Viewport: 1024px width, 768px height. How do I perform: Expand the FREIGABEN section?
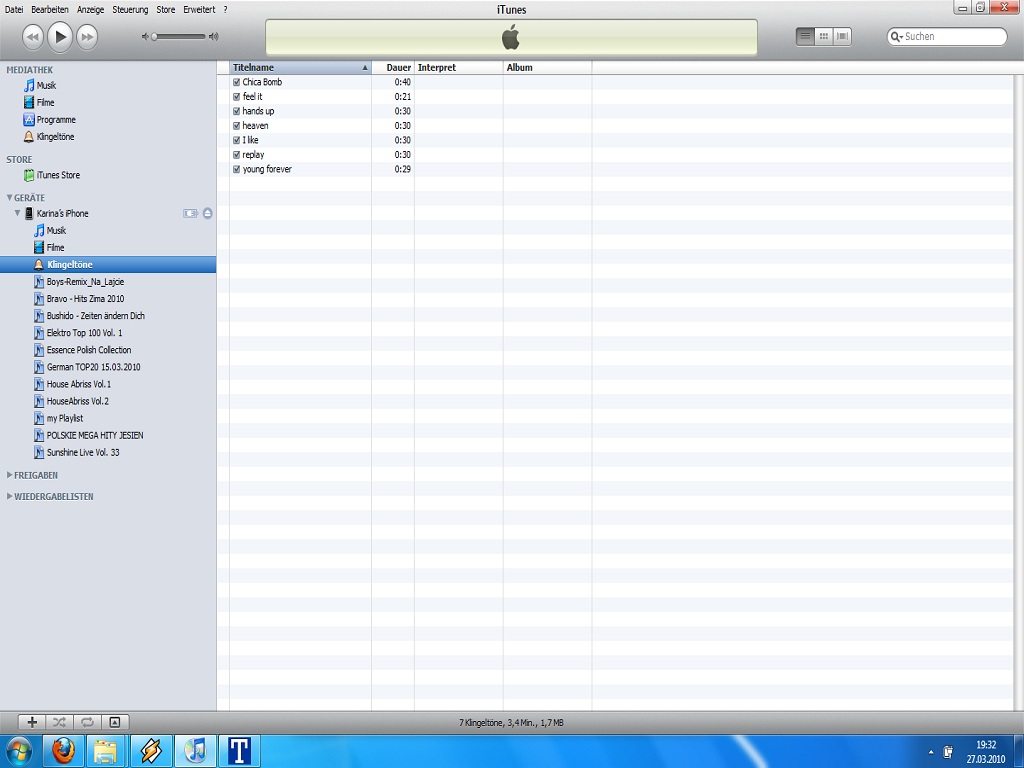point(9,475)
